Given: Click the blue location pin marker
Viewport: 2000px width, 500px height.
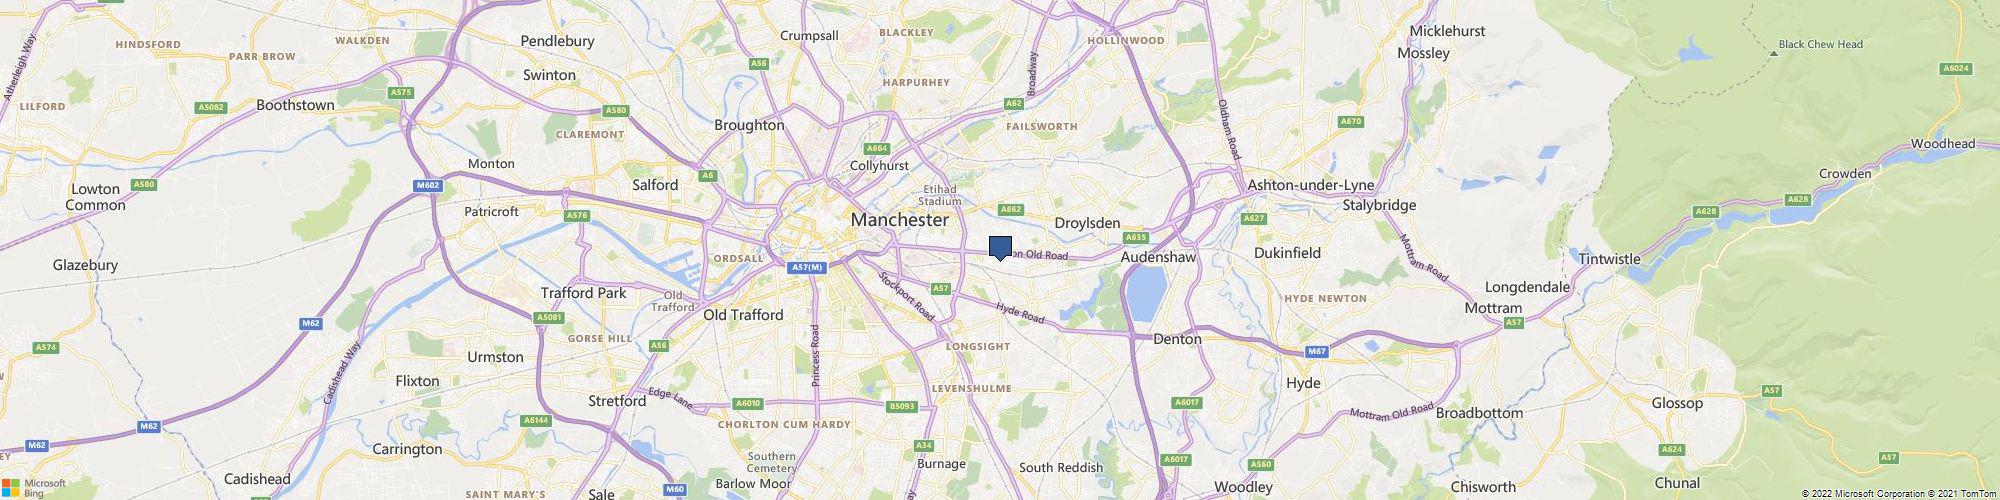Looking at the screenshot, I should (1000, 248).
